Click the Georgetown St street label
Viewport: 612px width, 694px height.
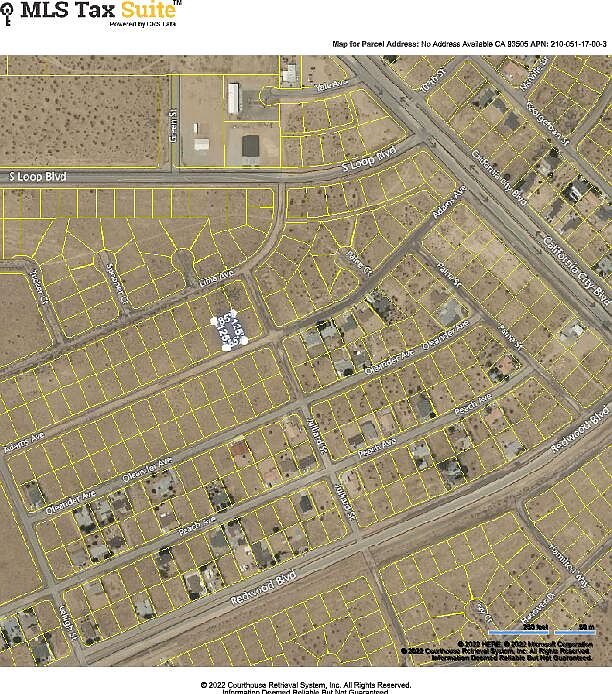pos(547,123)
